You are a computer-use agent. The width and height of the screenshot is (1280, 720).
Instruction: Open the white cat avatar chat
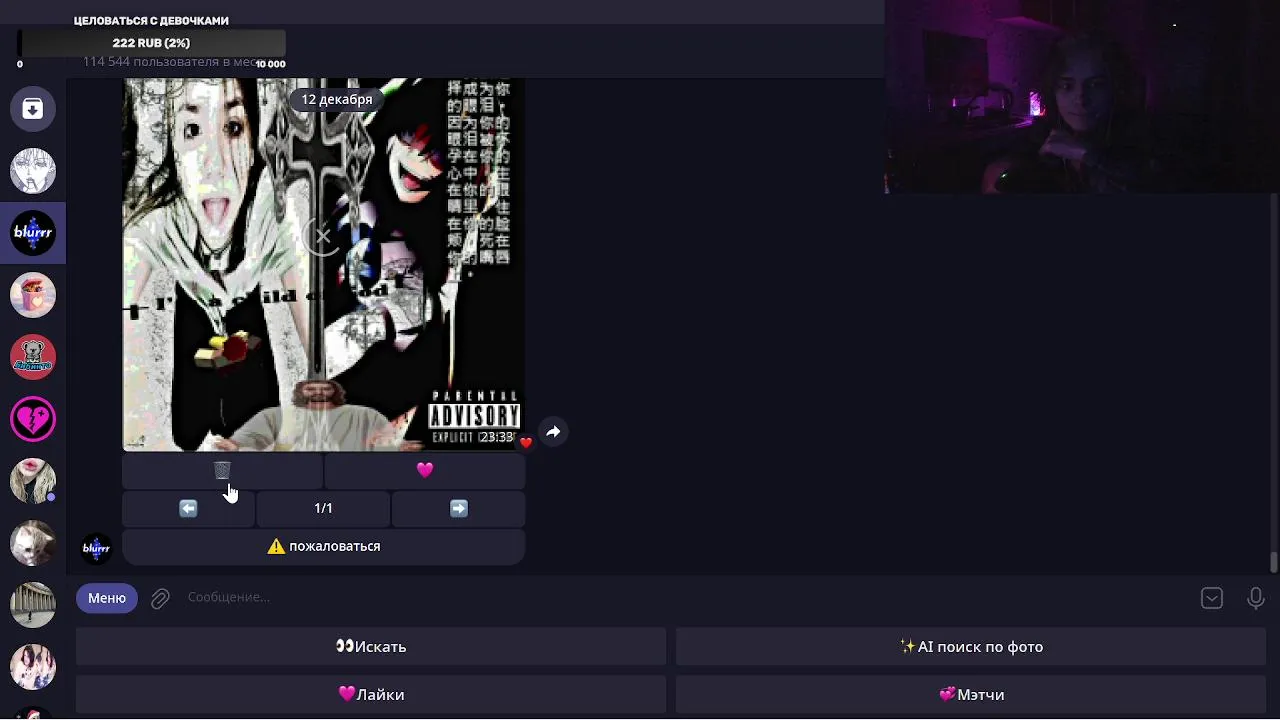33,543
